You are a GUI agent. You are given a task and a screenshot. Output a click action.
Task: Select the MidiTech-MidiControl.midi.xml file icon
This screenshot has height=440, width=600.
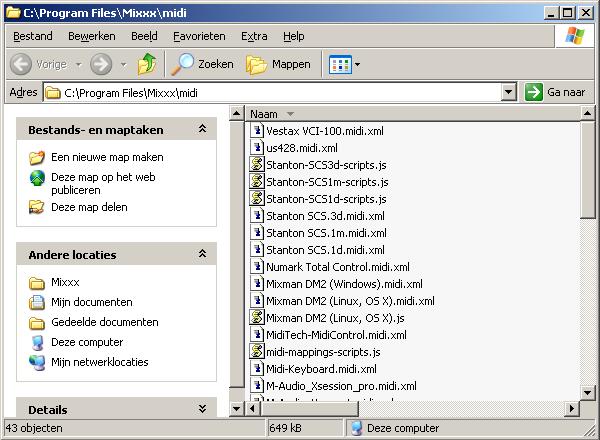(257, 334)
